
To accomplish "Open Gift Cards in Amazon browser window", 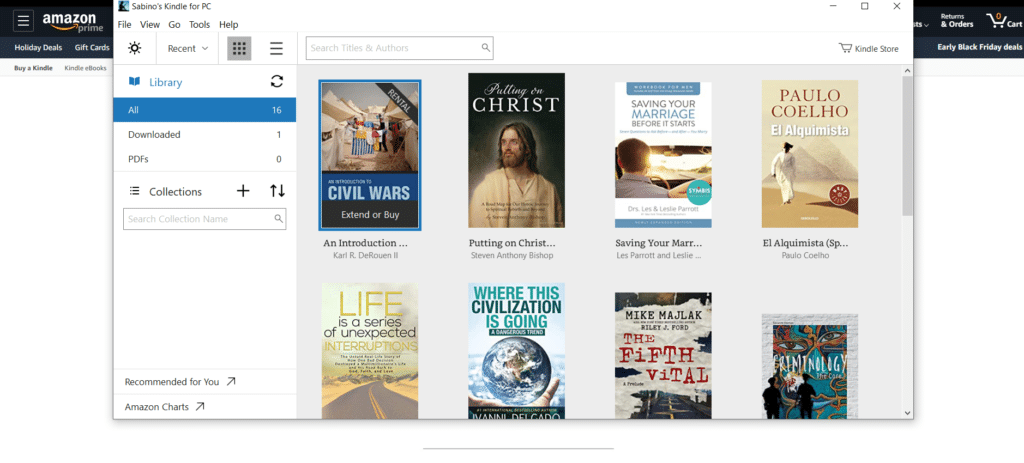I will click(x=92, y=48).
